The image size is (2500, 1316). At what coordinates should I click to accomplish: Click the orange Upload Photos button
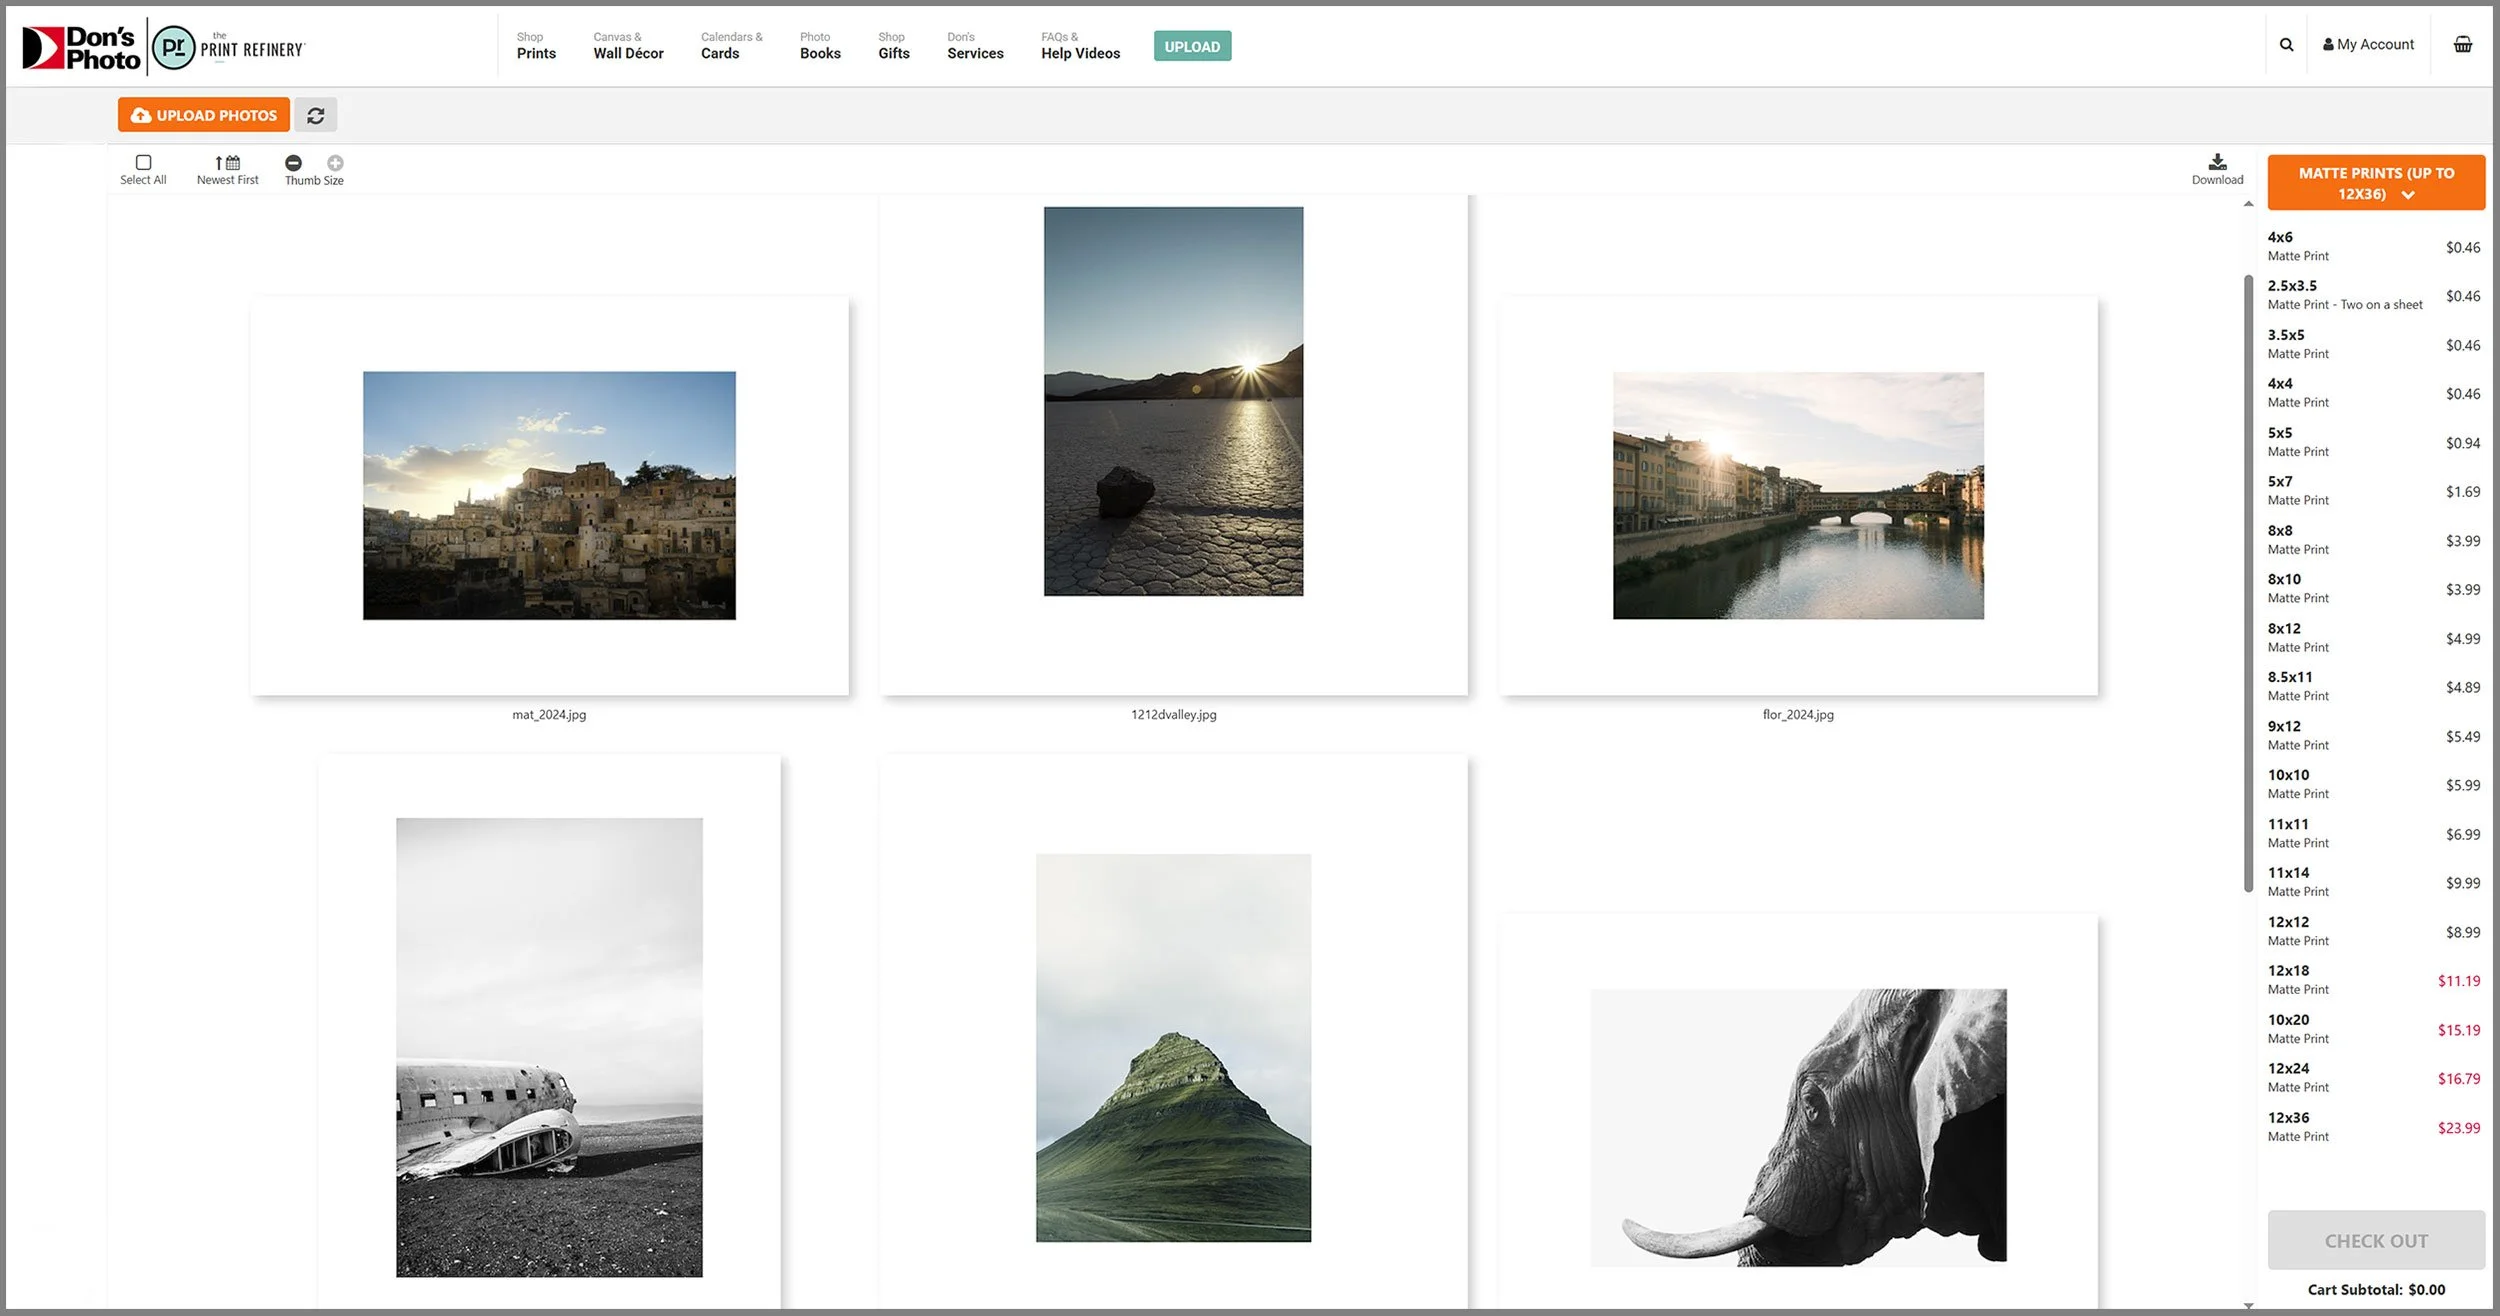click(x=204, y=116)
